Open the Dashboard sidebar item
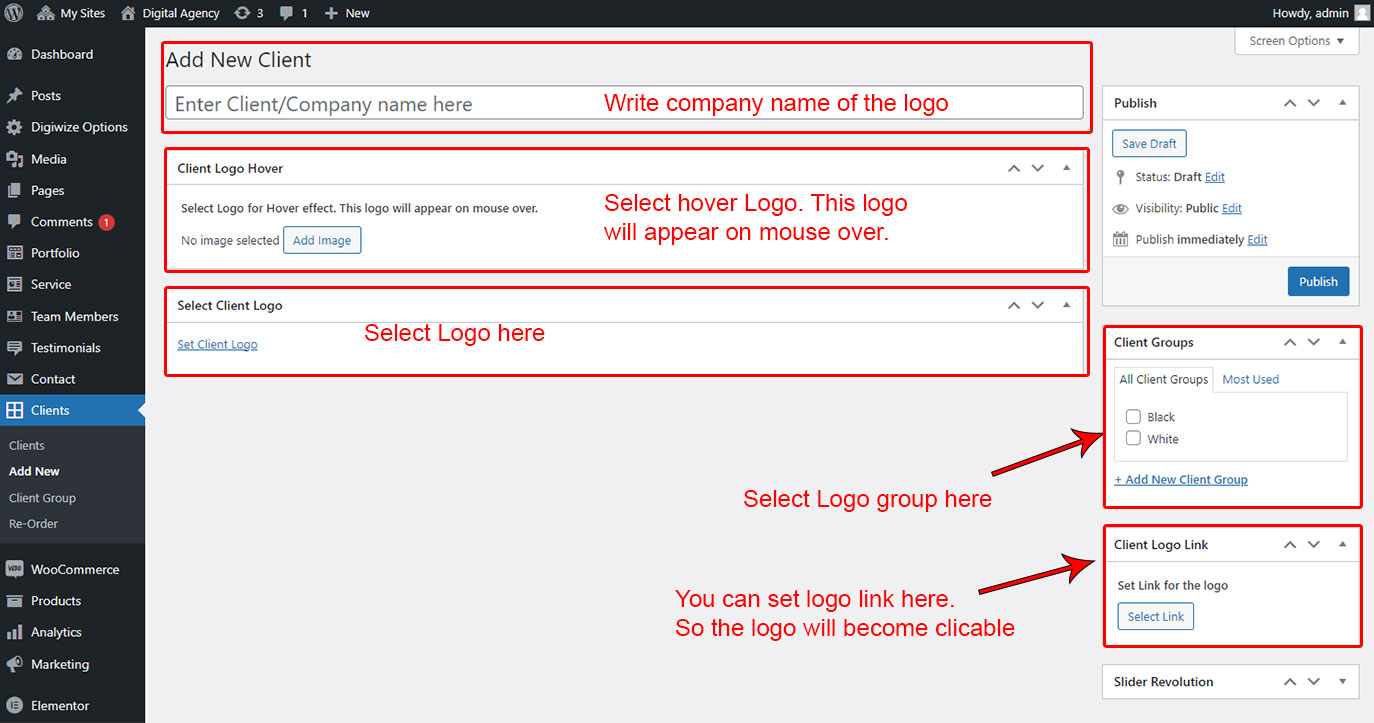The image size is (1374, 723). pos(61,55)
